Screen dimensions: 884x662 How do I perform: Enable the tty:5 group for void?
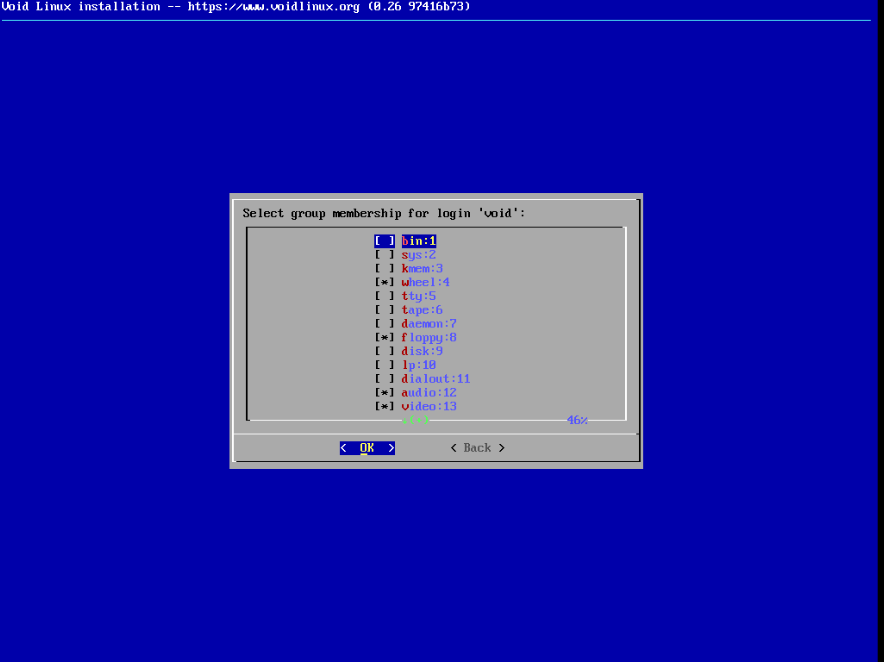pos(384,295)
